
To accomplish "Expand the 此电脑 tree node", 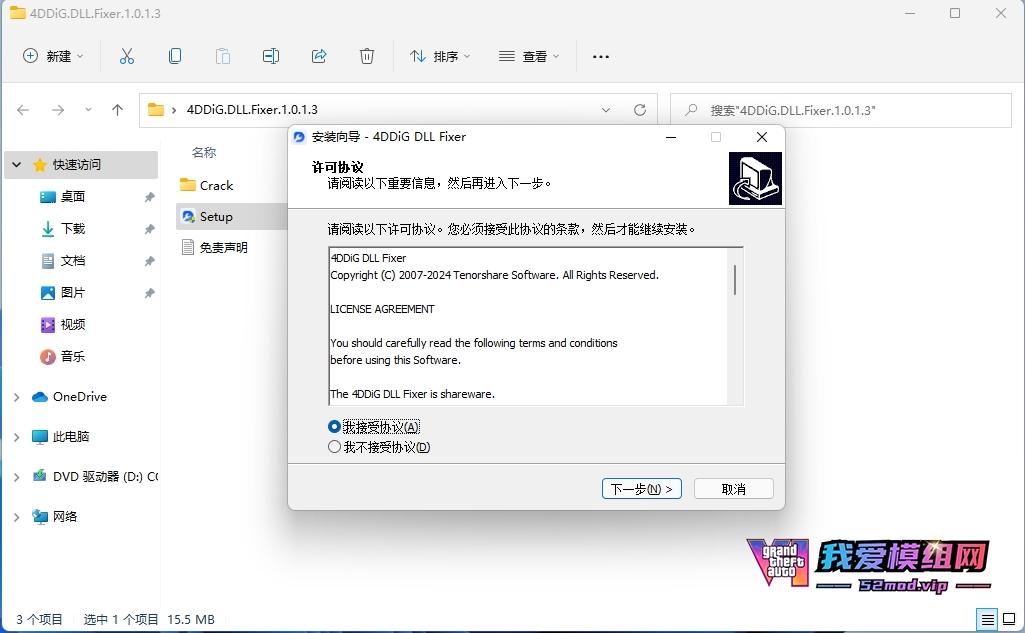I will (17, 437).
